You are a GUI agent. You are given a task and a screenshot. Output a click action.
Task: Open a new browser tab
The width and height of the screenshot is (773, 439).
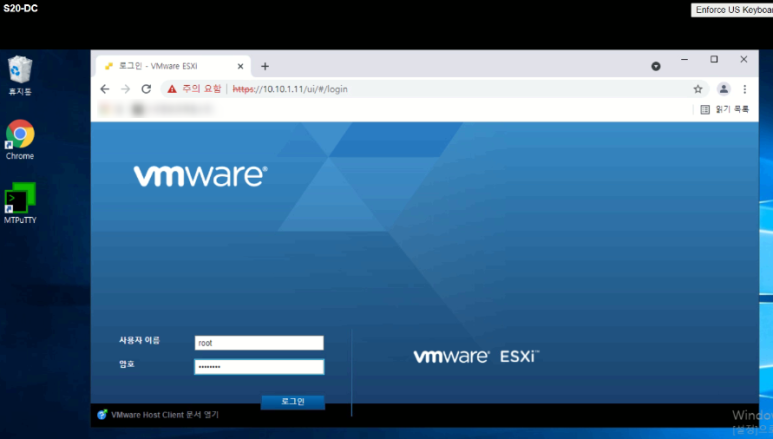pyautogui.click(x=265, y=66)
